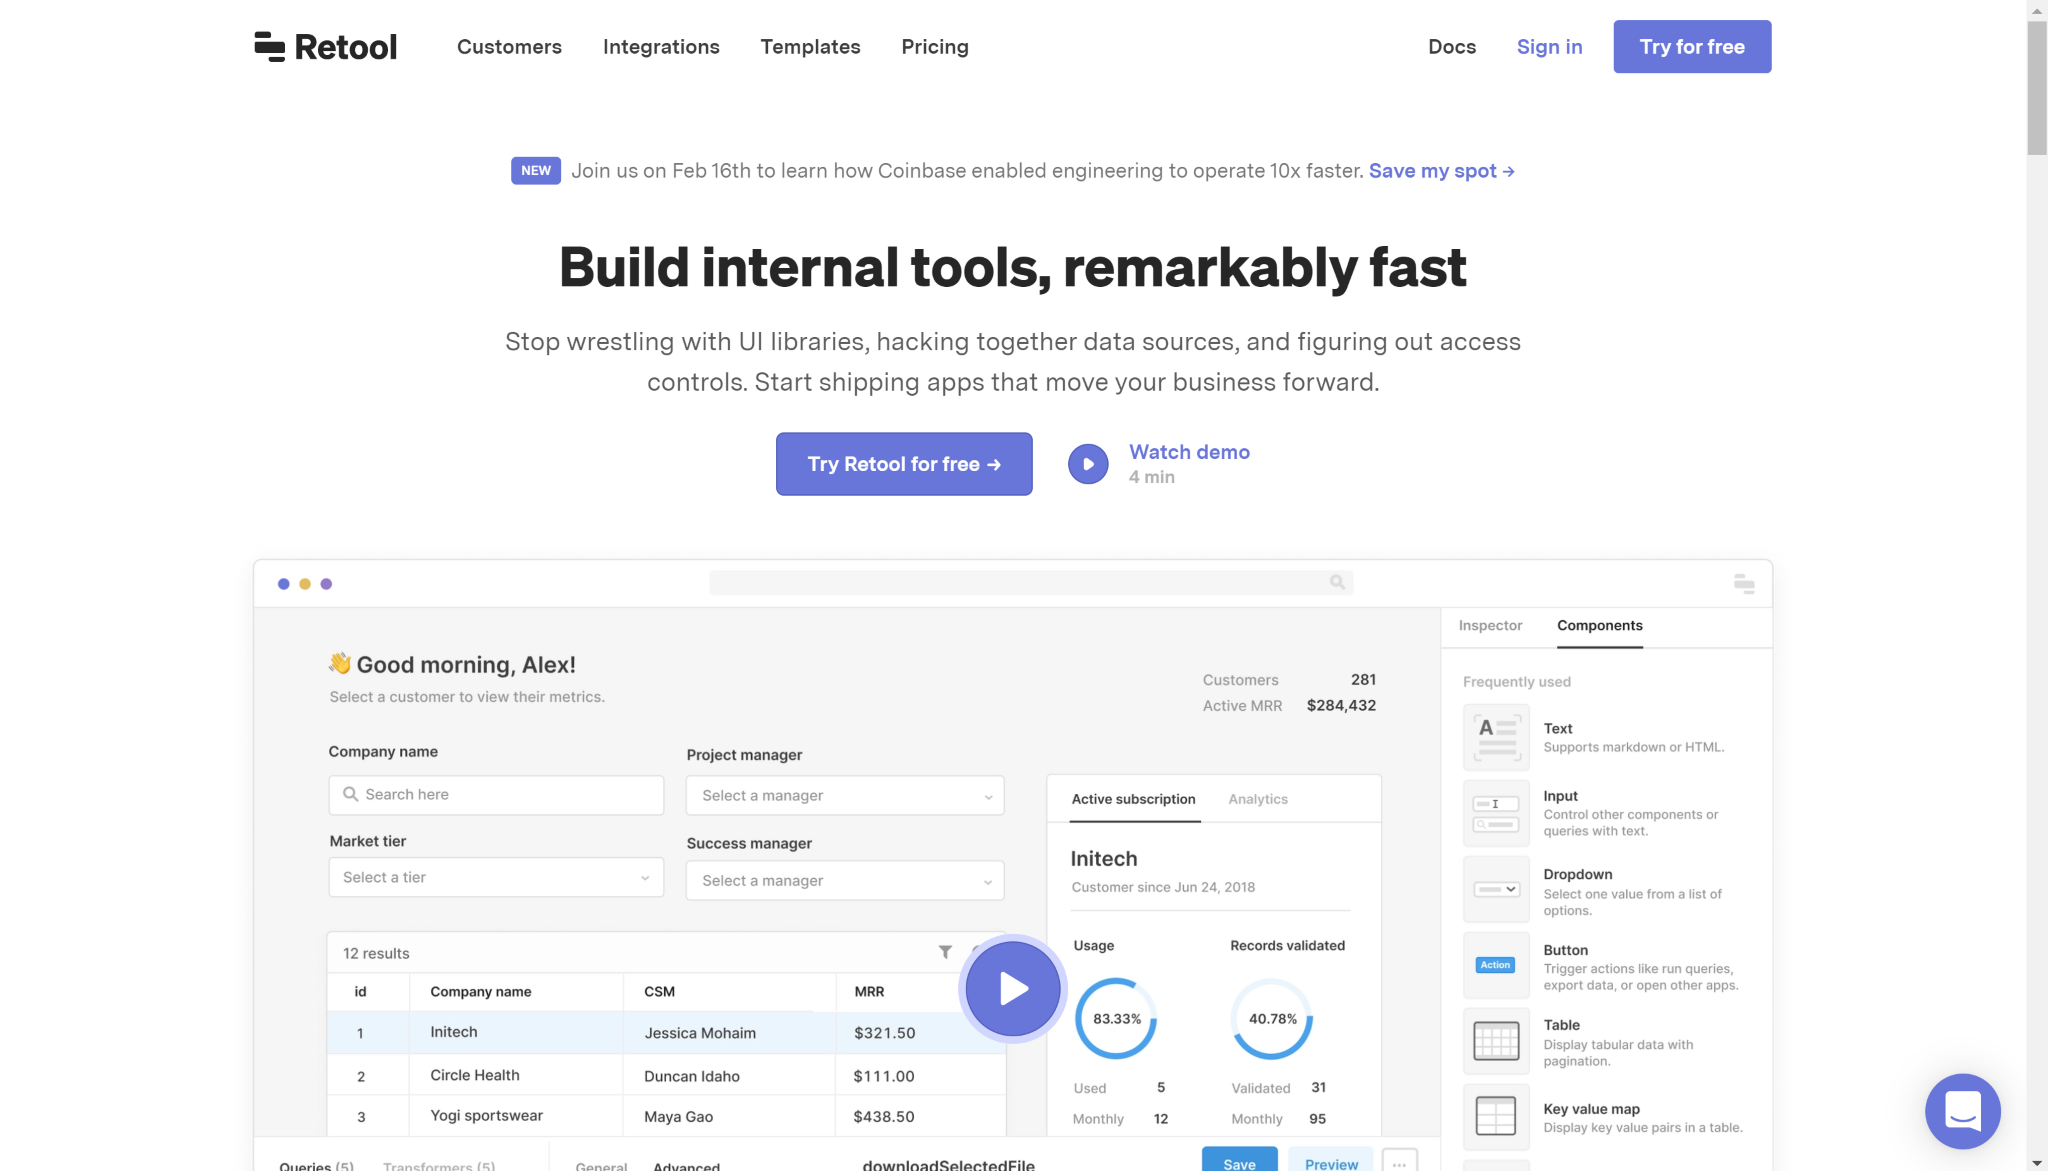Click the filter funnel icon above the table
This screenshot has width=2048, height=1171.
click(945, 952)
